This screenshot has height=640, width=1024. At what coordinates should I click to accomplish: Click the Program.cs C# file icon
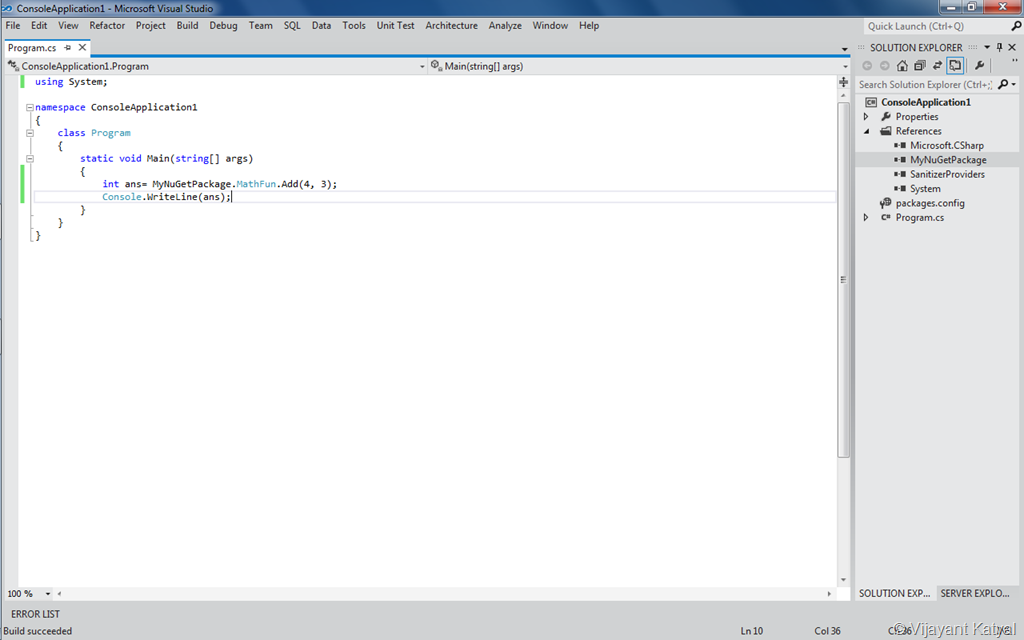(886, 217)
